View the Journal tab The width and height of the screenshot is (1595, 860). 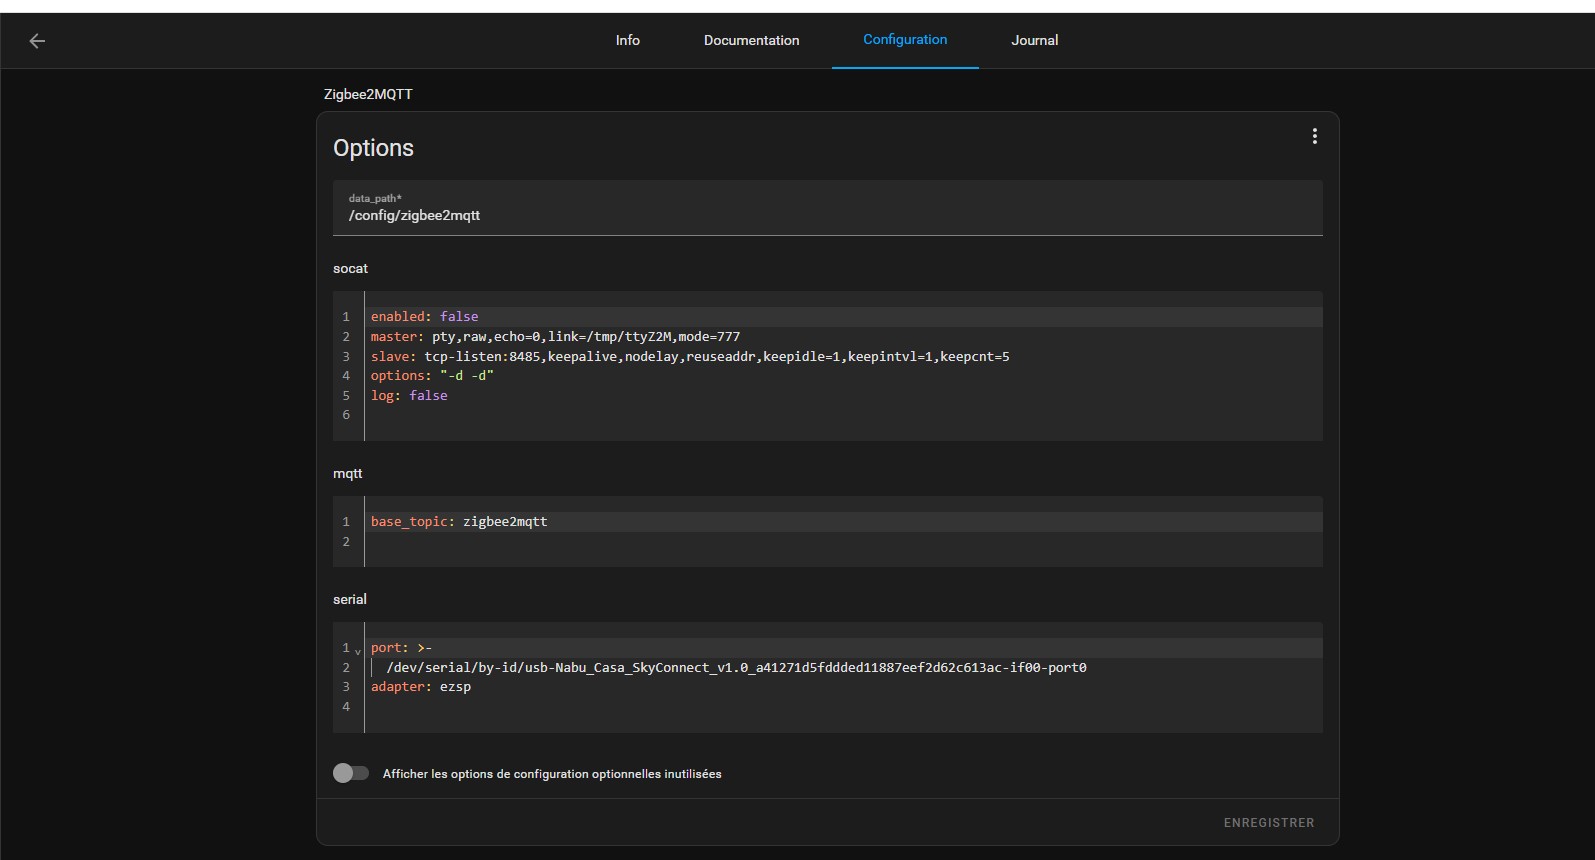[1034, 40]
